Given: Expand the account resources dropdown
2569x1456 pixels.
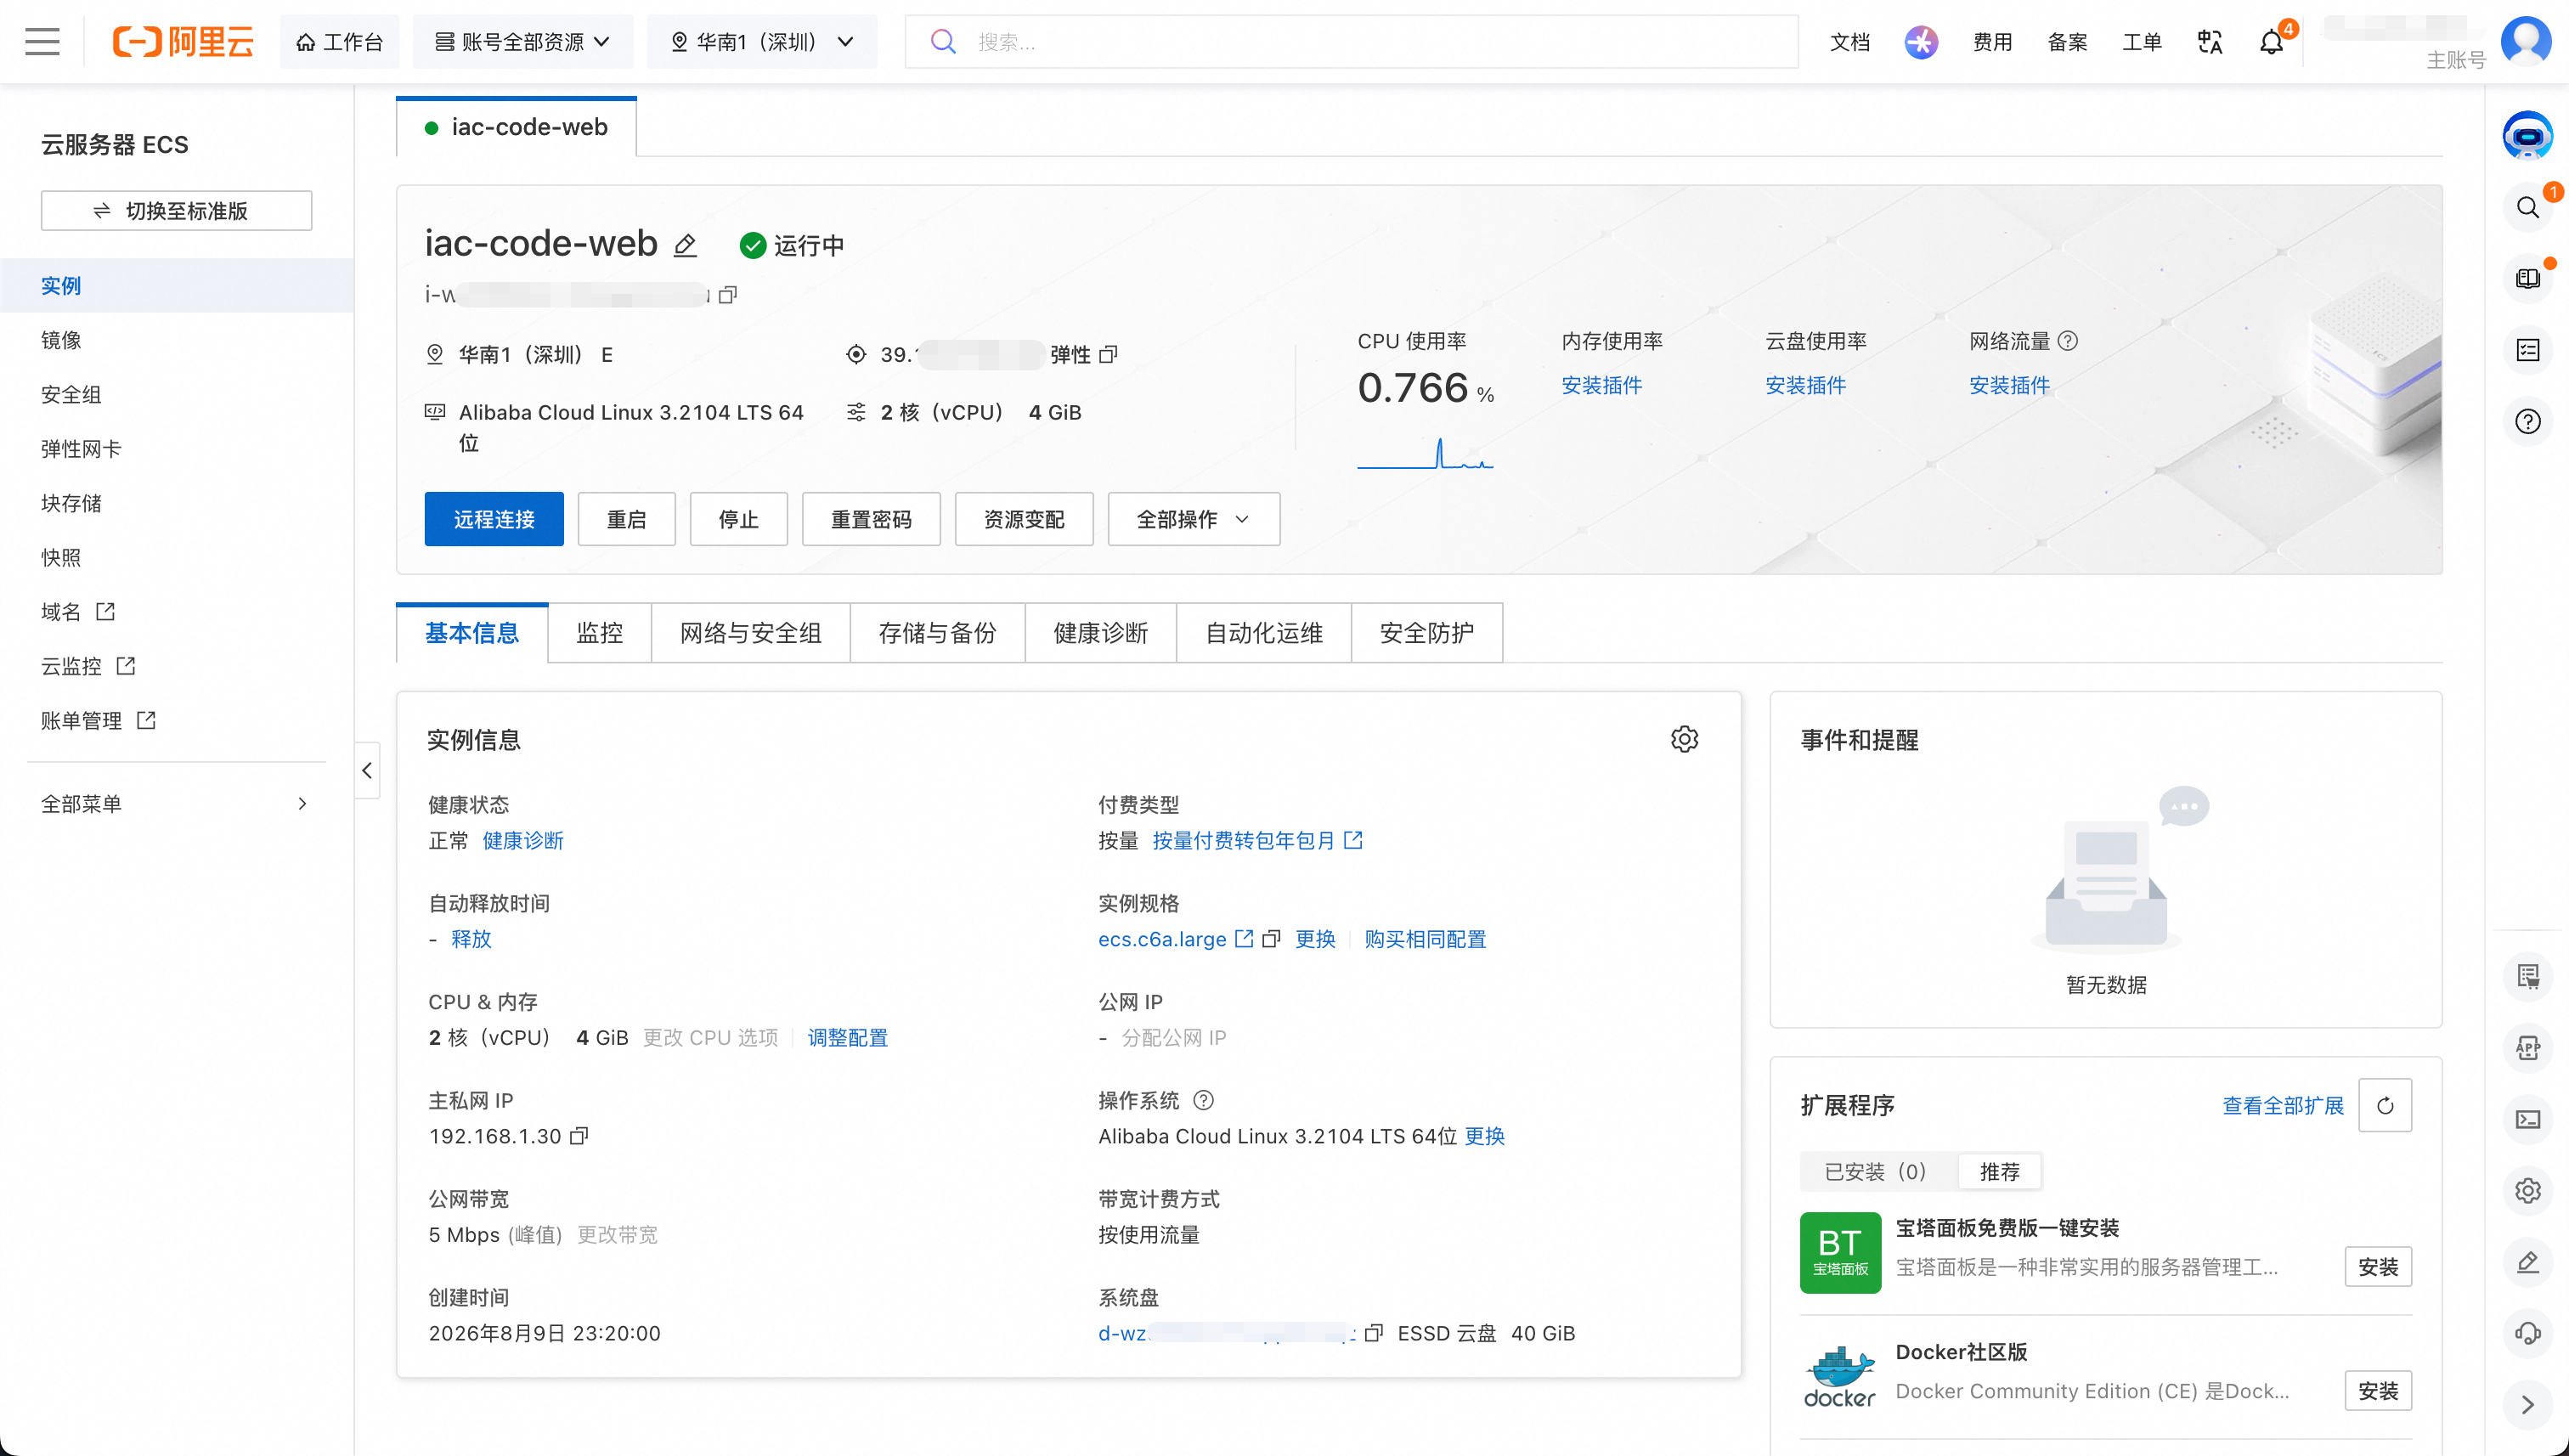Looking at the screenshot, I should [x=522, y=42].
